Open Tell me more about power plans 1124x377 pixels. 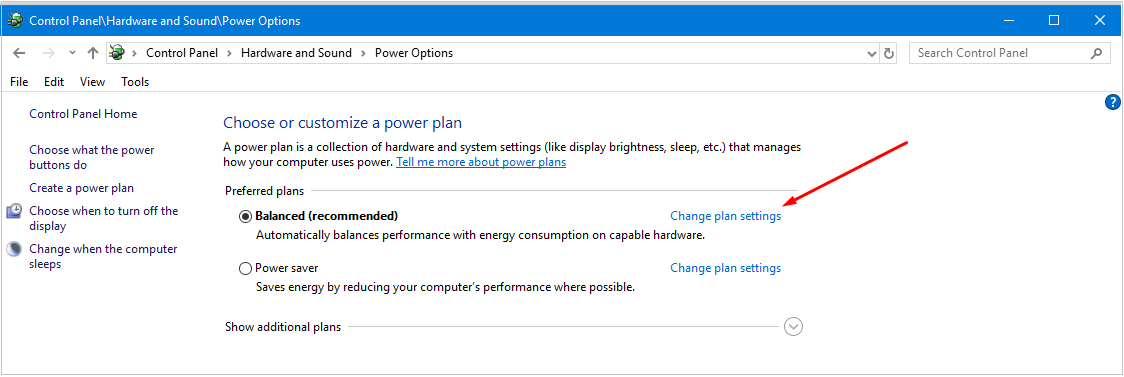point(481,162)
